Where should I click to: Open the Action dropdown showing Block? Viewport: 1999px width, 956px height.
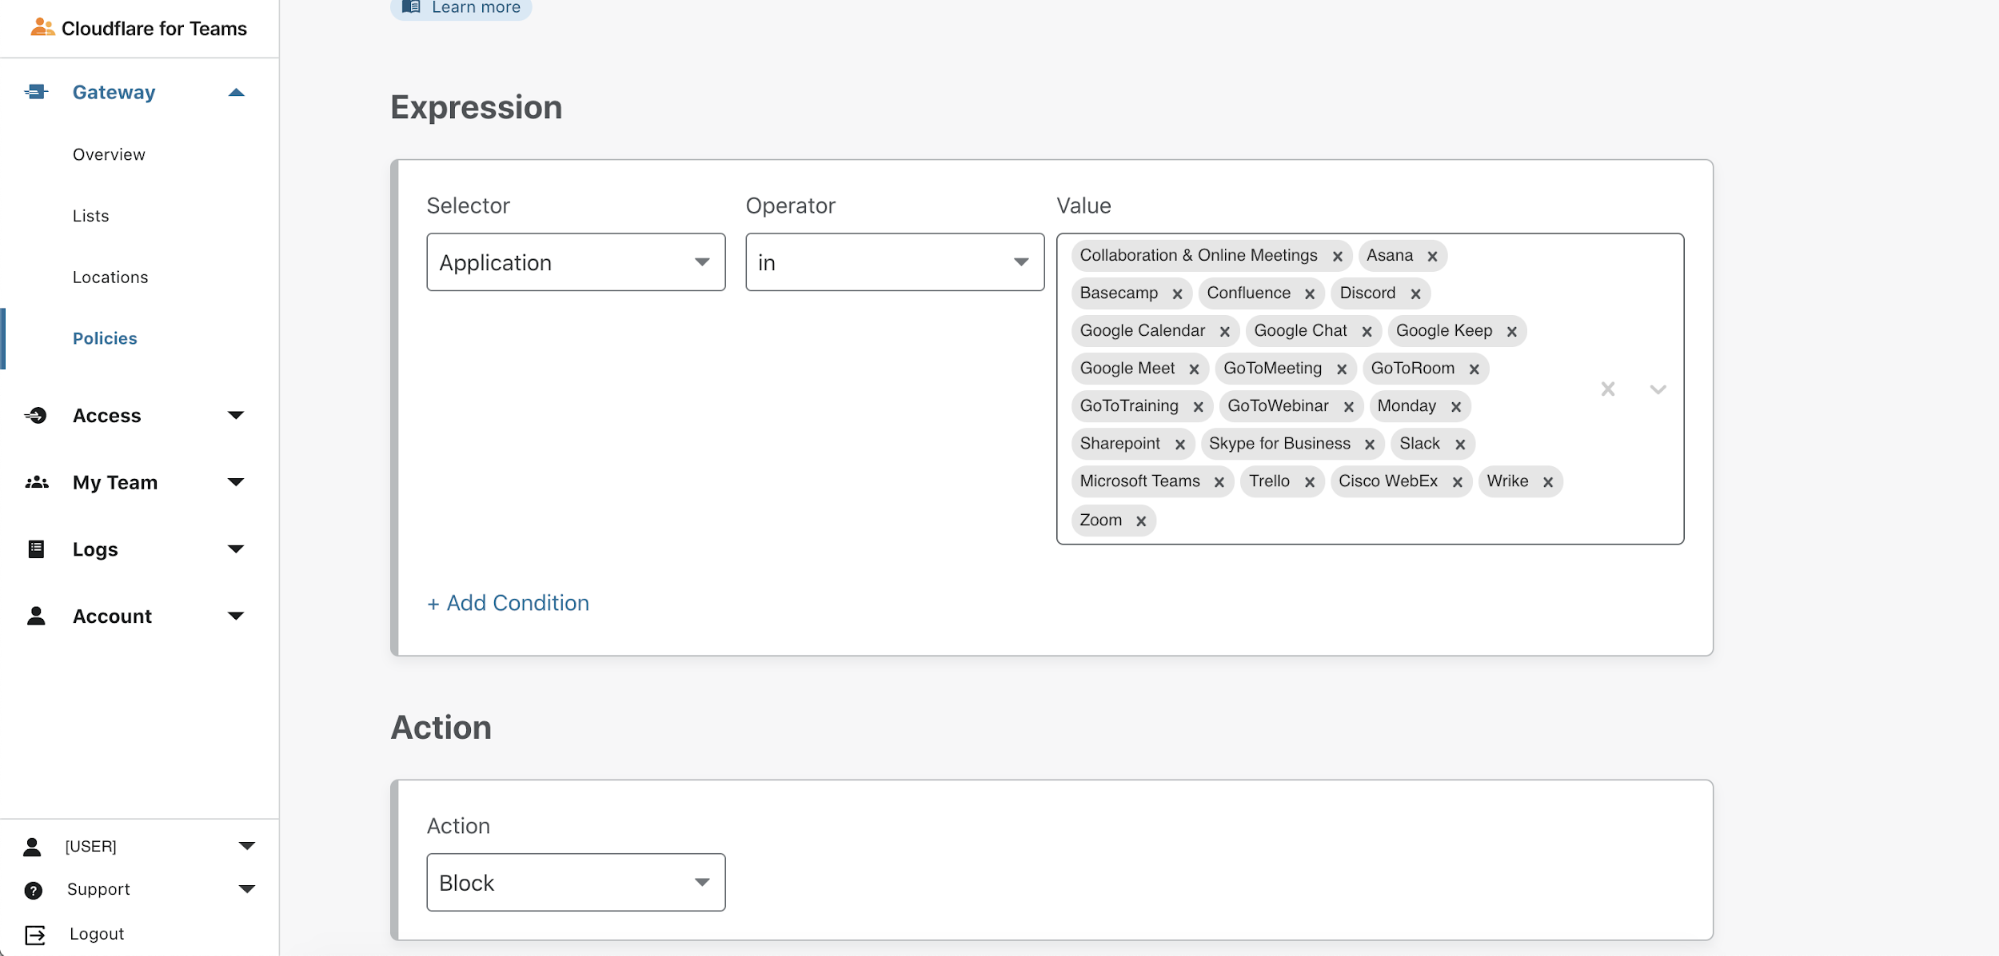575,882
